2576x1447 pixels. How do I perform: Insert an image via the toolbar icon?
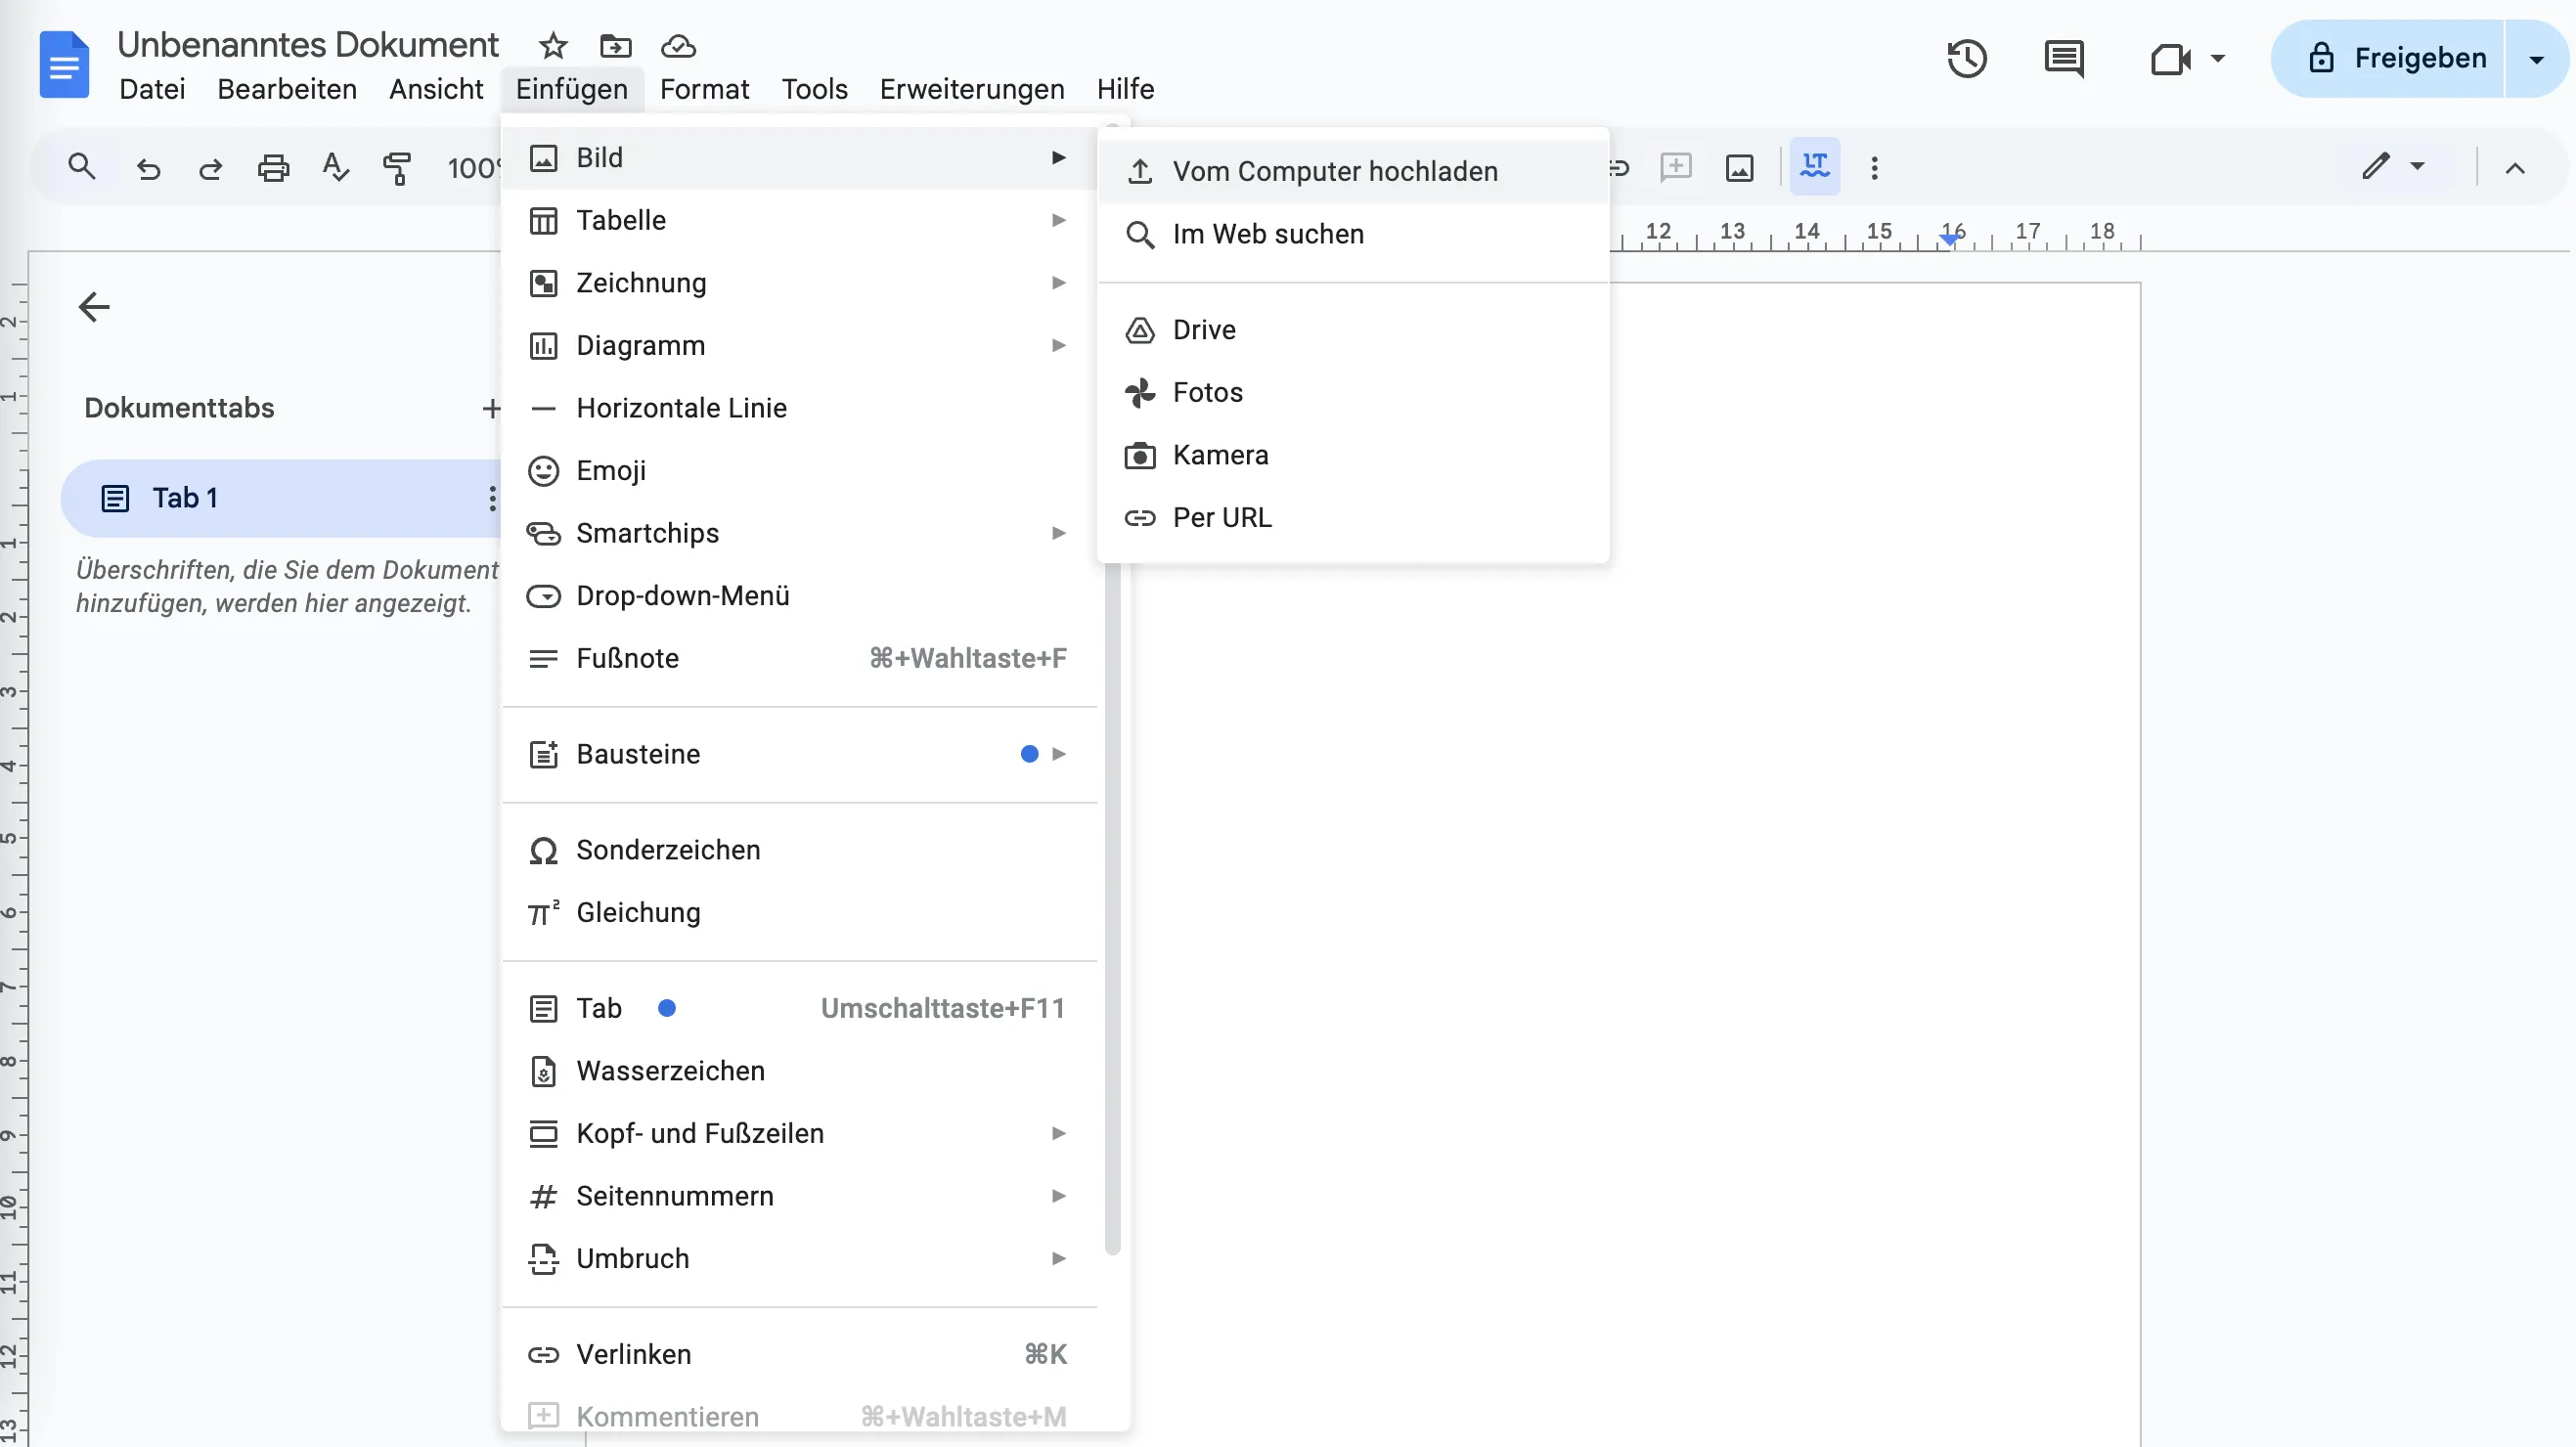coord(1739,168)
